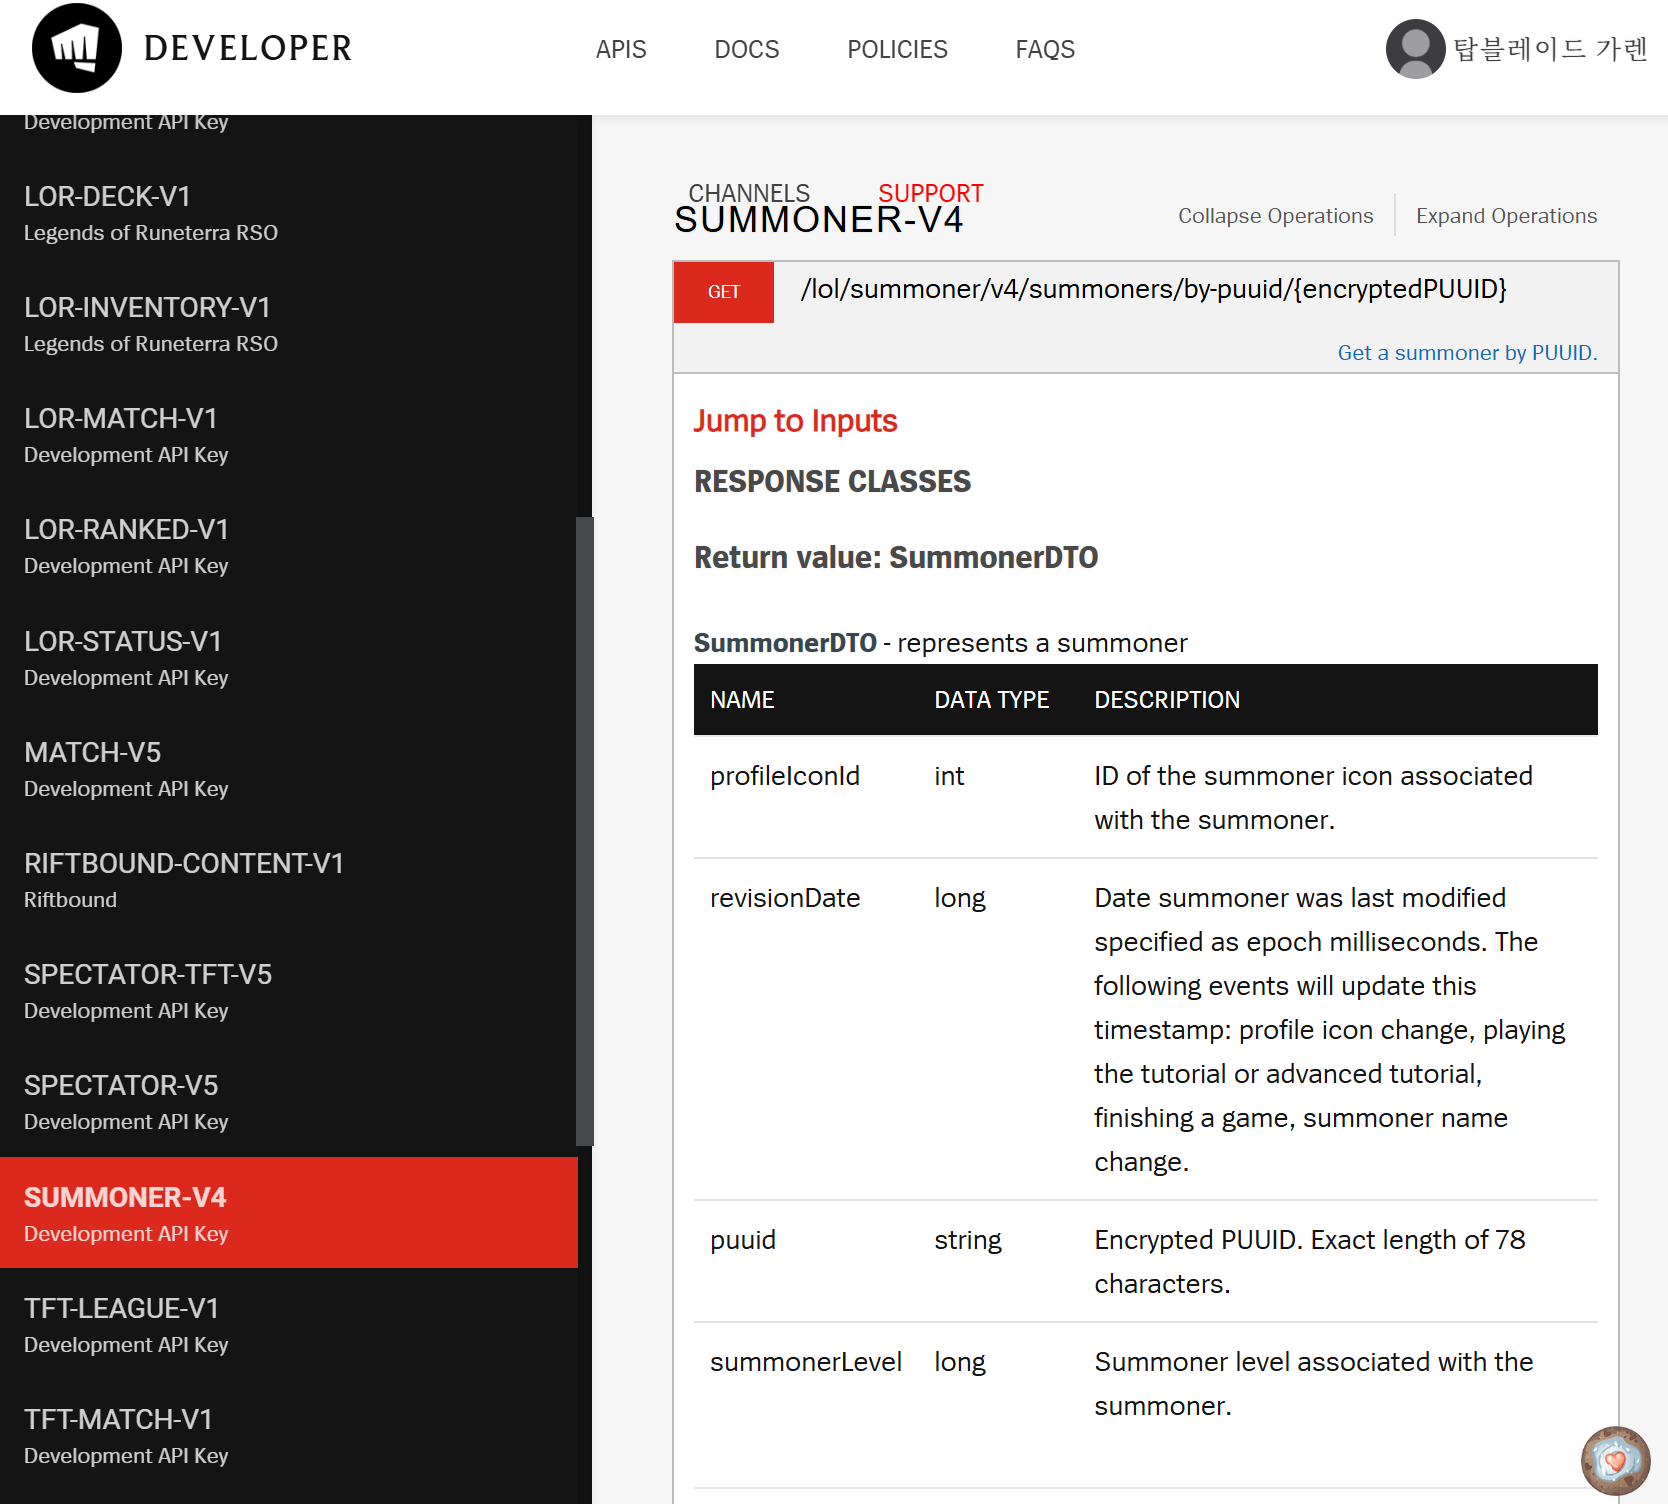Click Expand Operations

(x=1506, y=216)
